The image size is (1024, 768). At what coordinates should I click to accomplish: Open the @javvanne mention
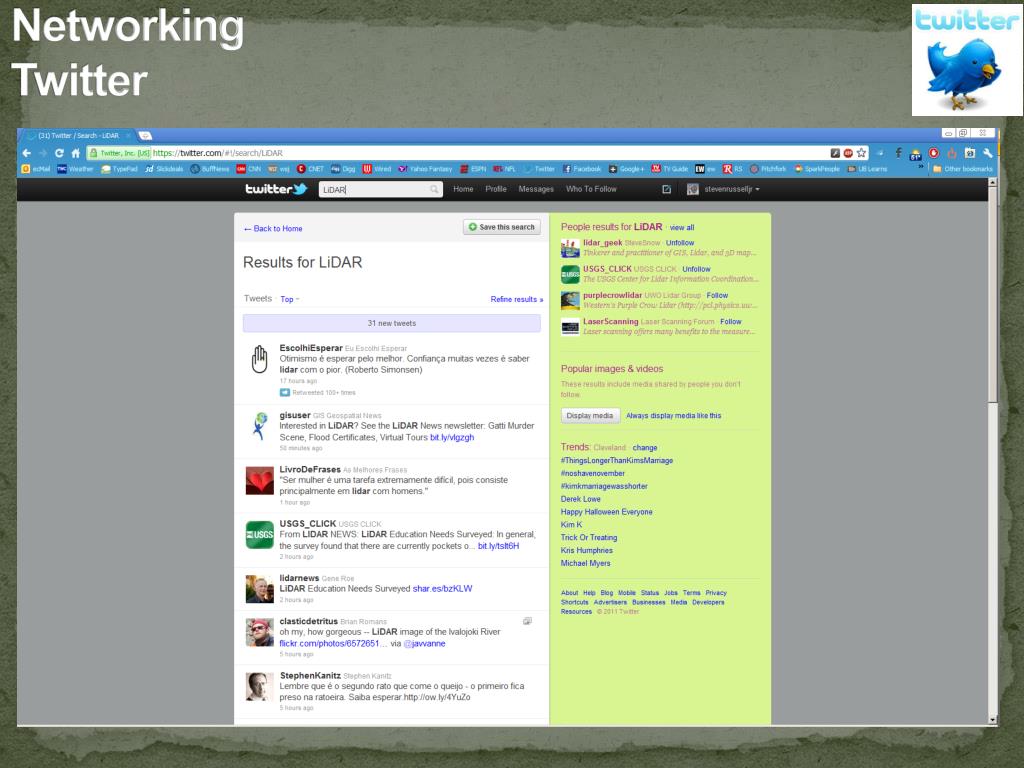[424, 644]
